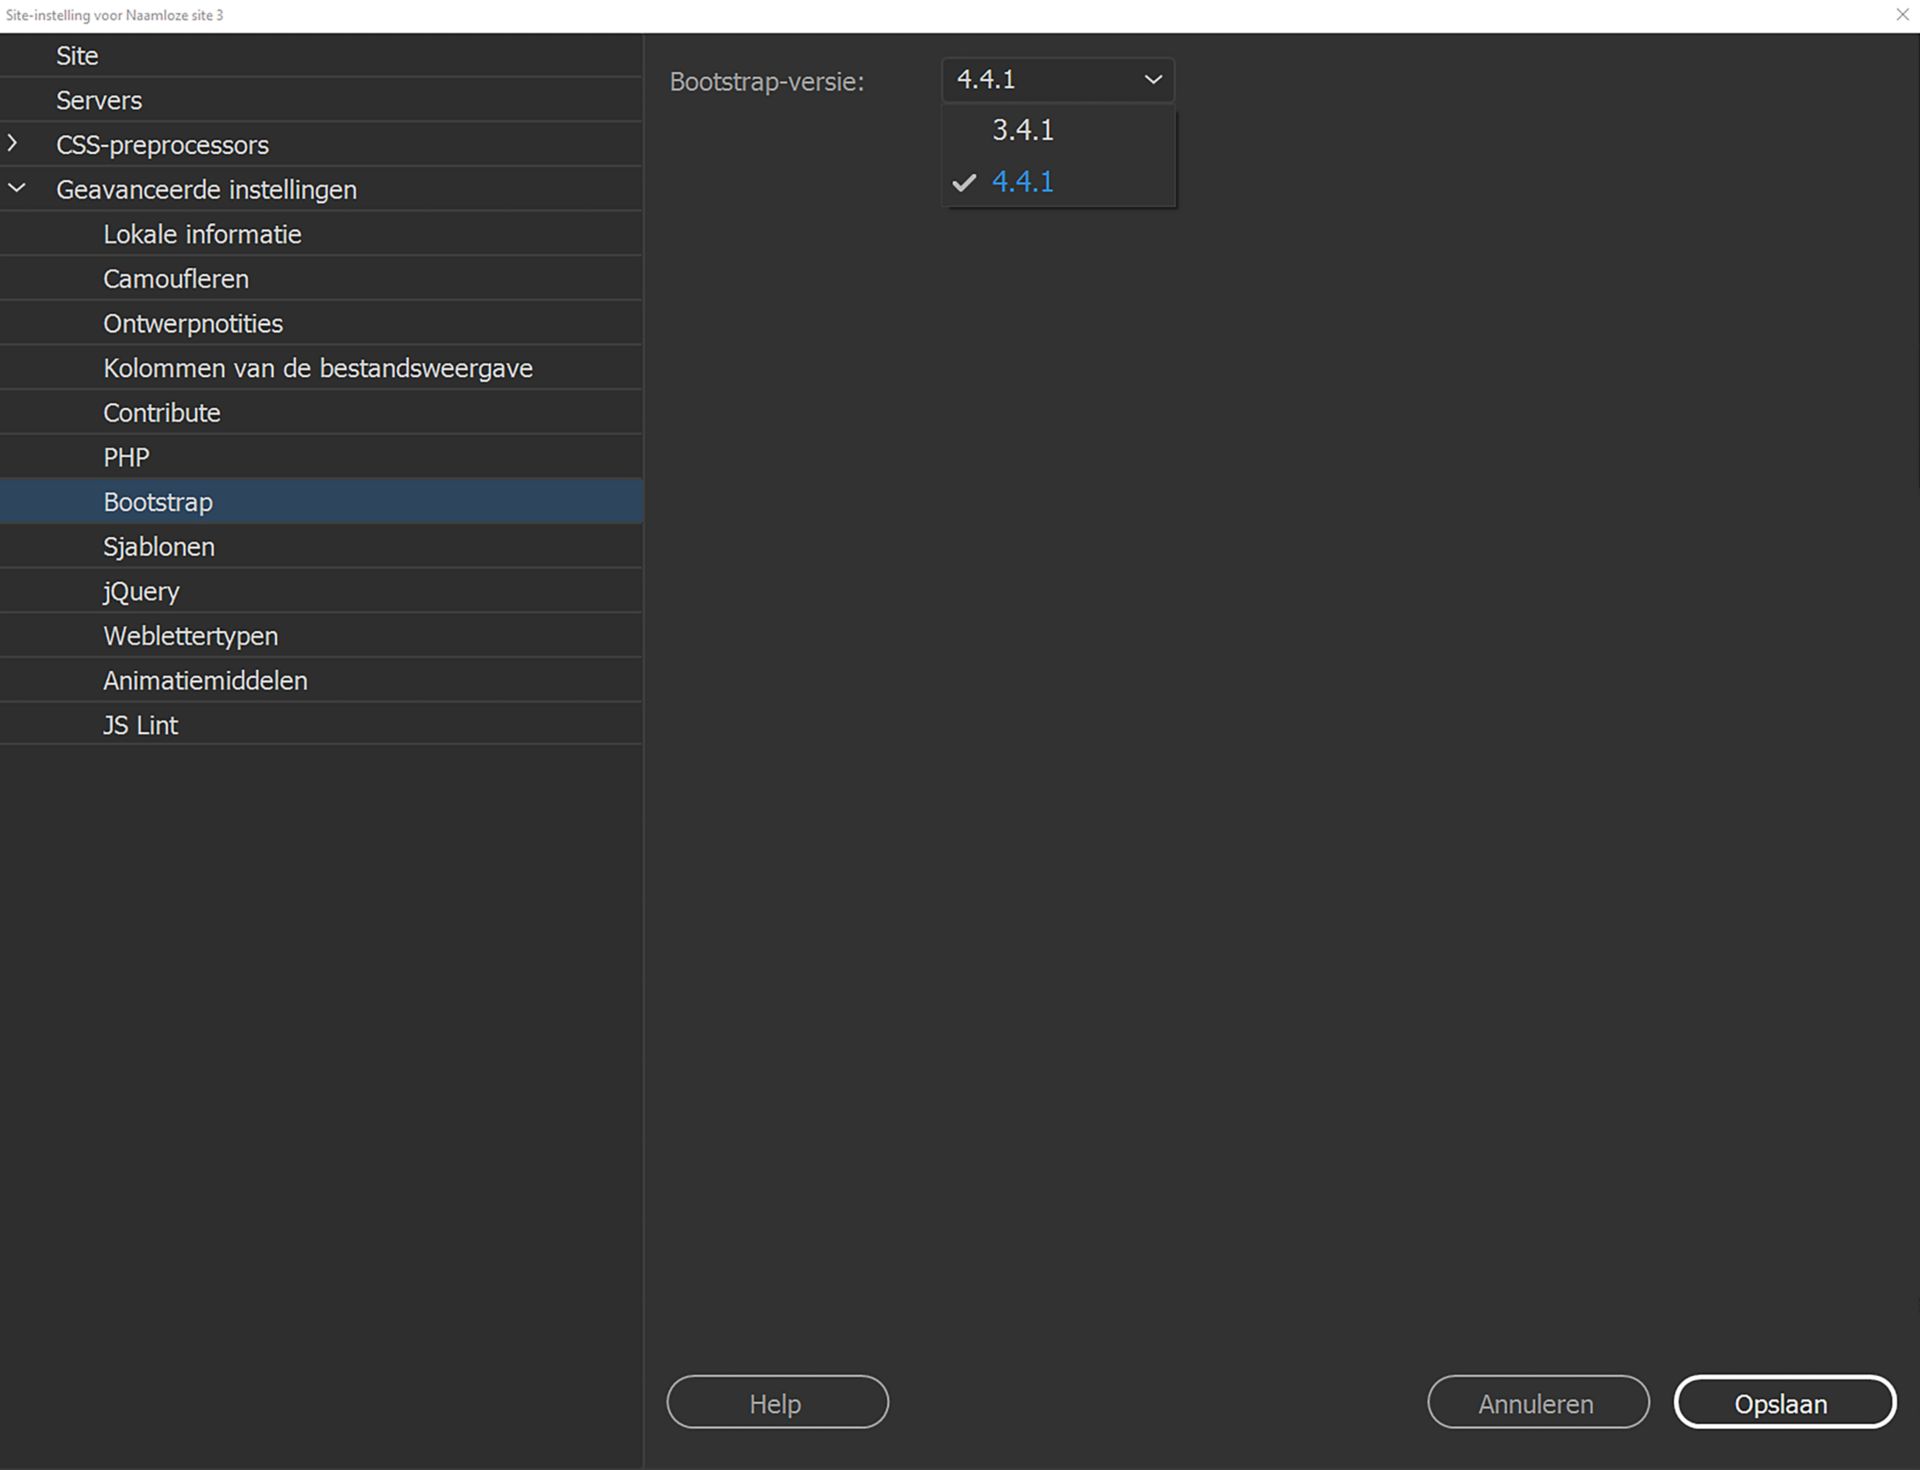The width and height of the screenshot is (1920, 1470).
Task: Select the checked version 4.4.1
Action: coord(1022,181)
